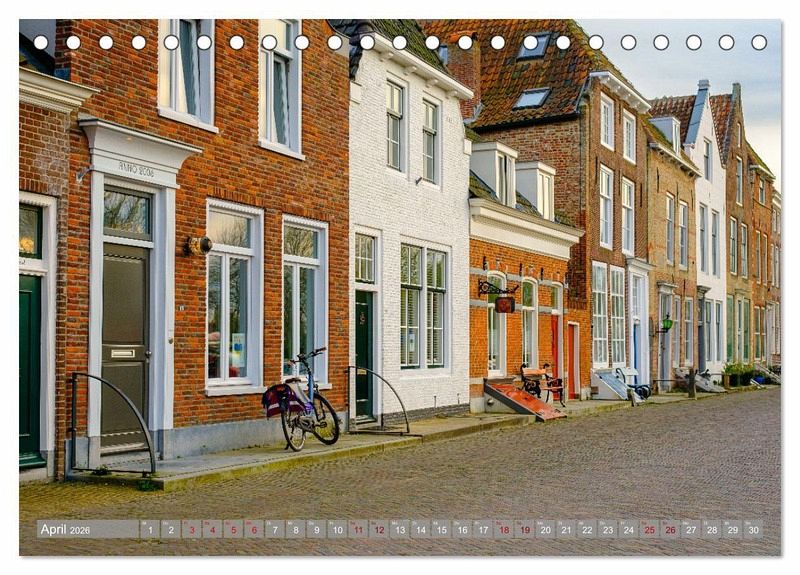Select red date 25 in the strip
Screen dimensions: 800x575
(x=649, y=530)
